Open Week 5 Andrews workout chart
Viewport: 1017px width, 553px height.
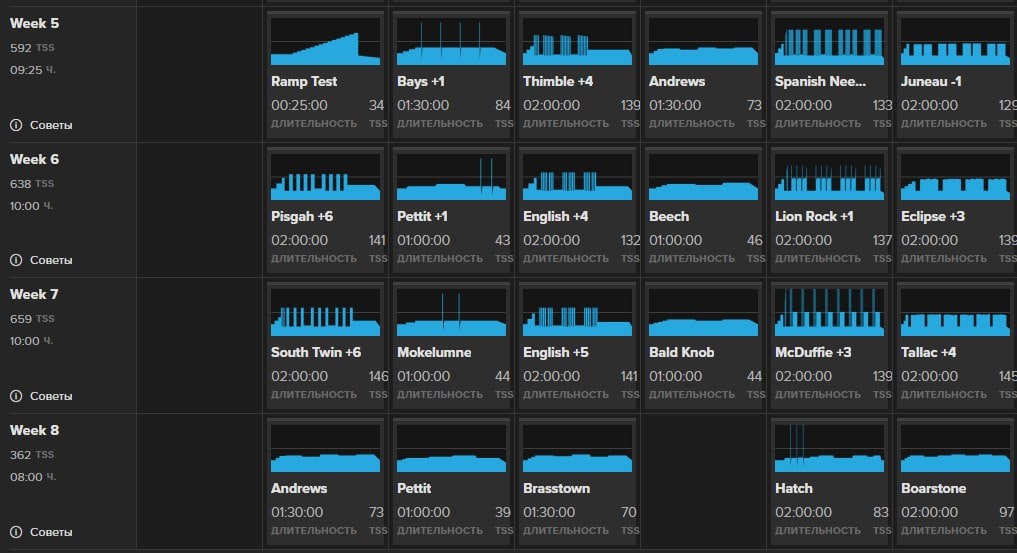[x=703, y=41]
